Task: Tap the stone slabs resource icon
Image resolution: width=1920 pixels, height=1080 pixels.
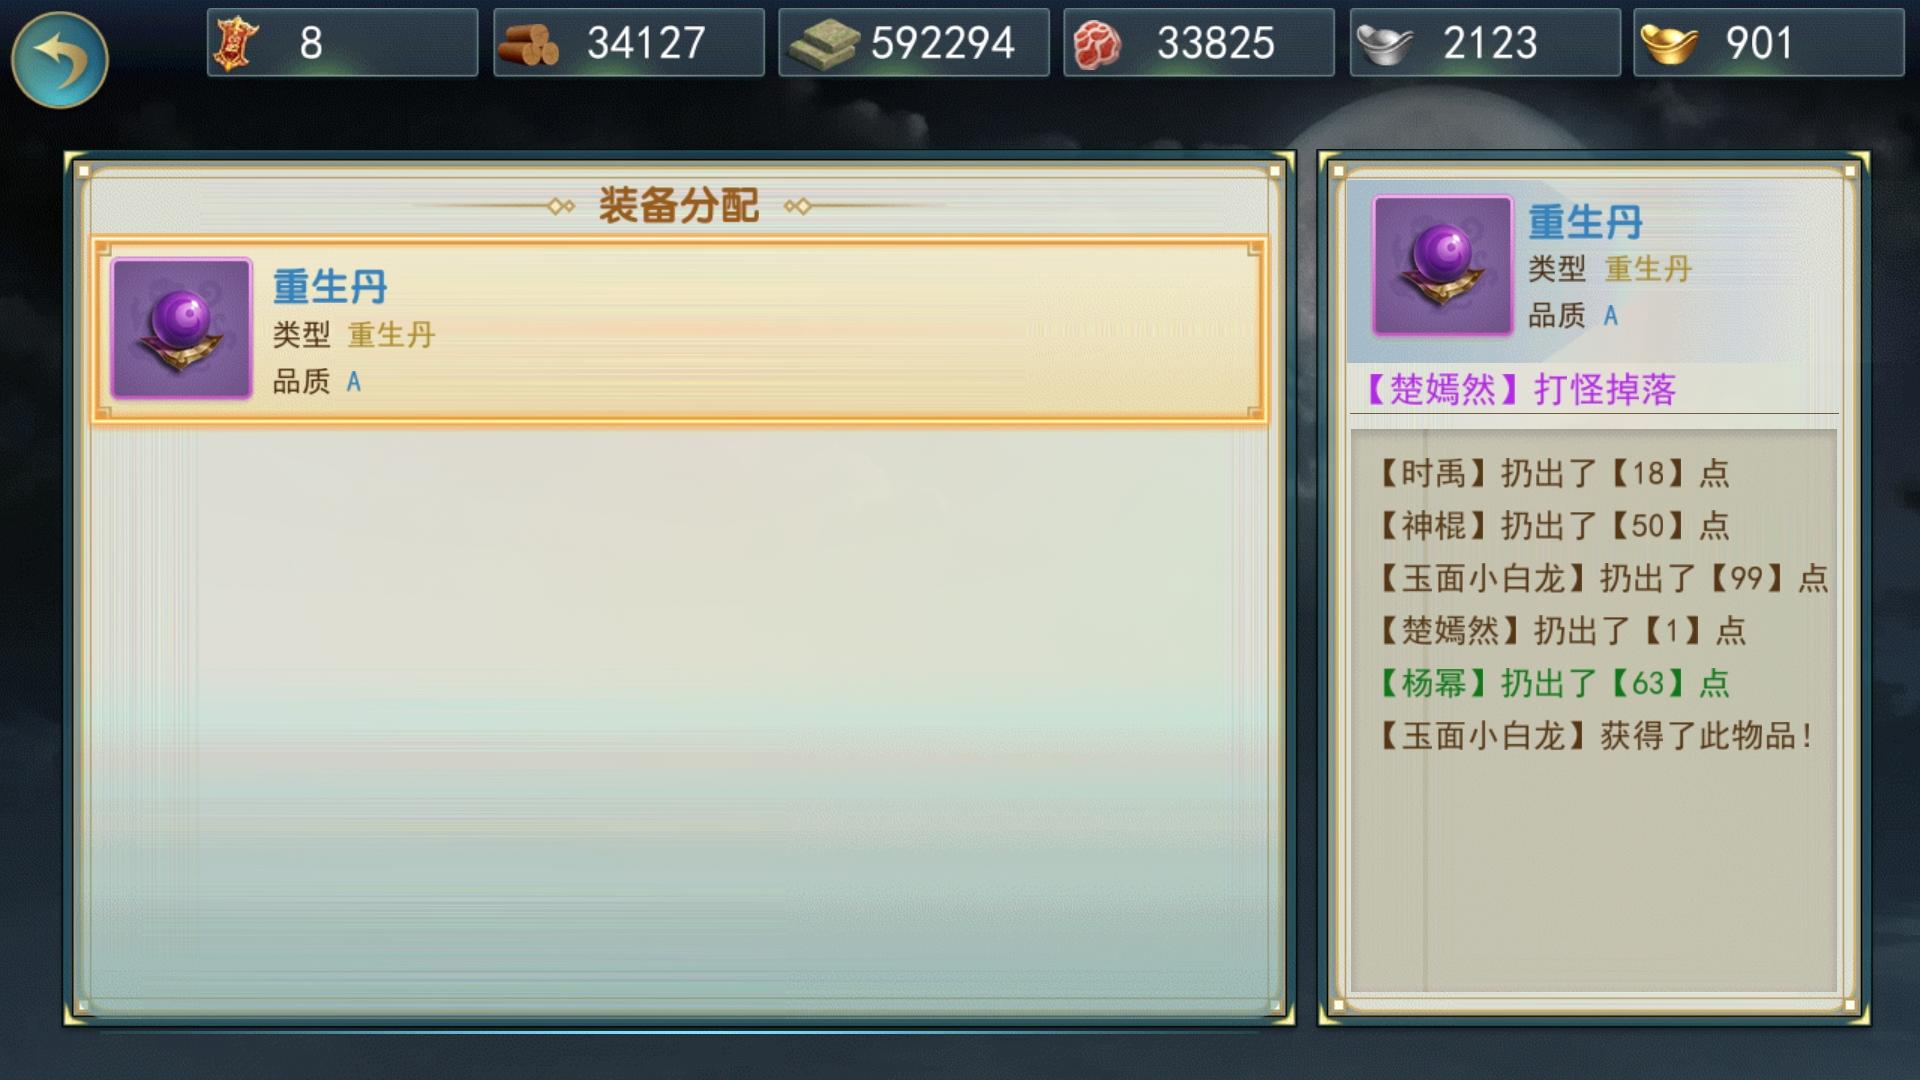Action: (x=823, y=44)
